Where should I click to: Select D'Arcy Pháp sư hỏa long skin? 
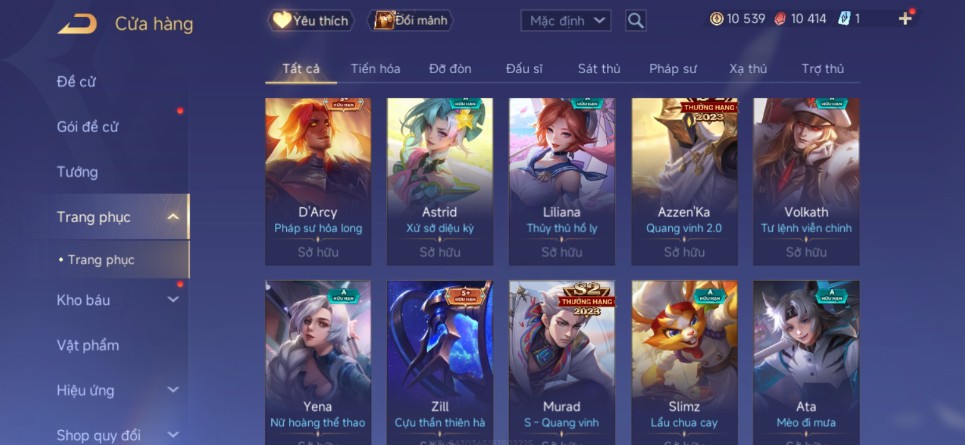[x=318, y=182]
